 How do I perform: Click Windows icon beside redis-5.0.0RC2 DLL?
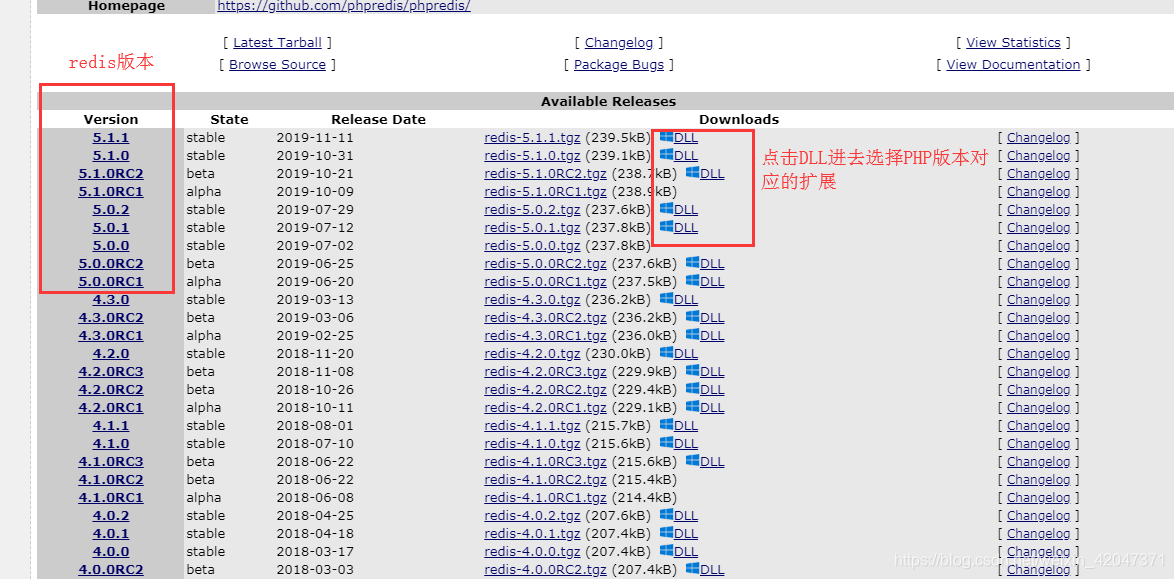pos(693,263)
